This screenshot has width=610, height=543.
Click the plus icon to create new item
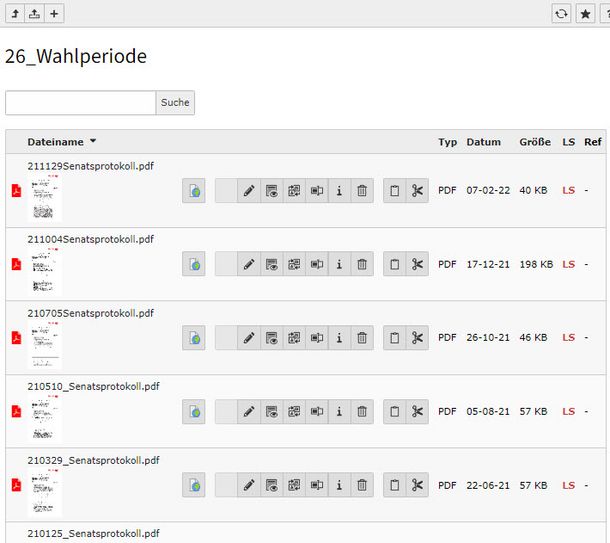[55, 13]
